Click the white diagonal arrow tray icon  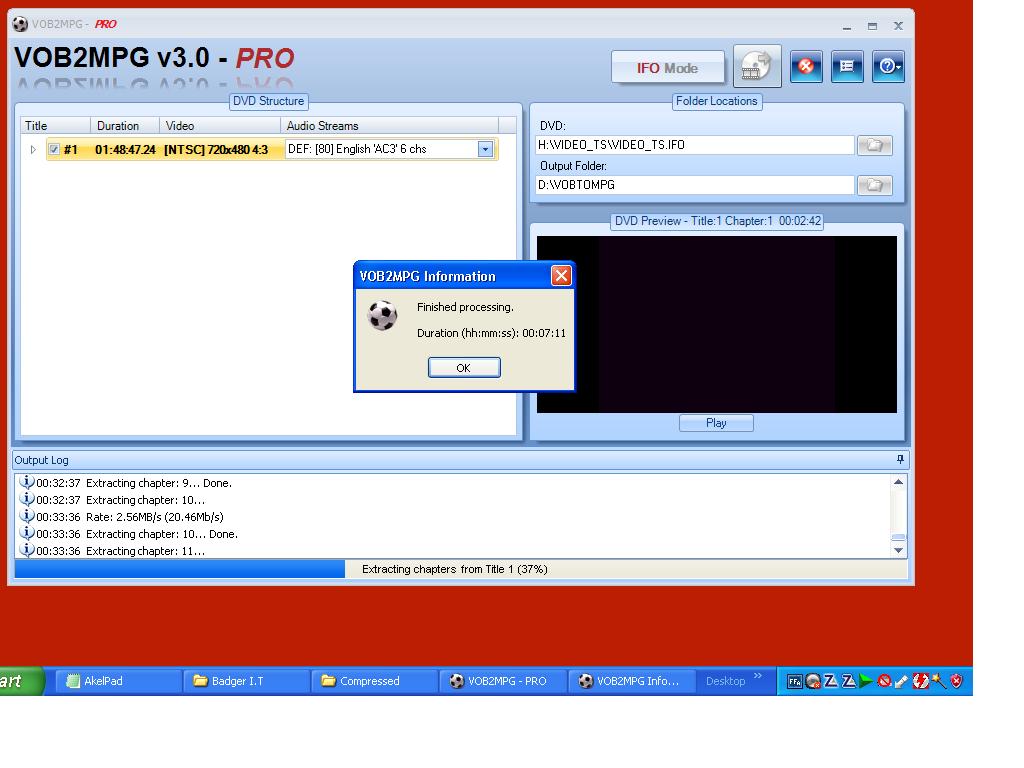click(x=902, y=682)
